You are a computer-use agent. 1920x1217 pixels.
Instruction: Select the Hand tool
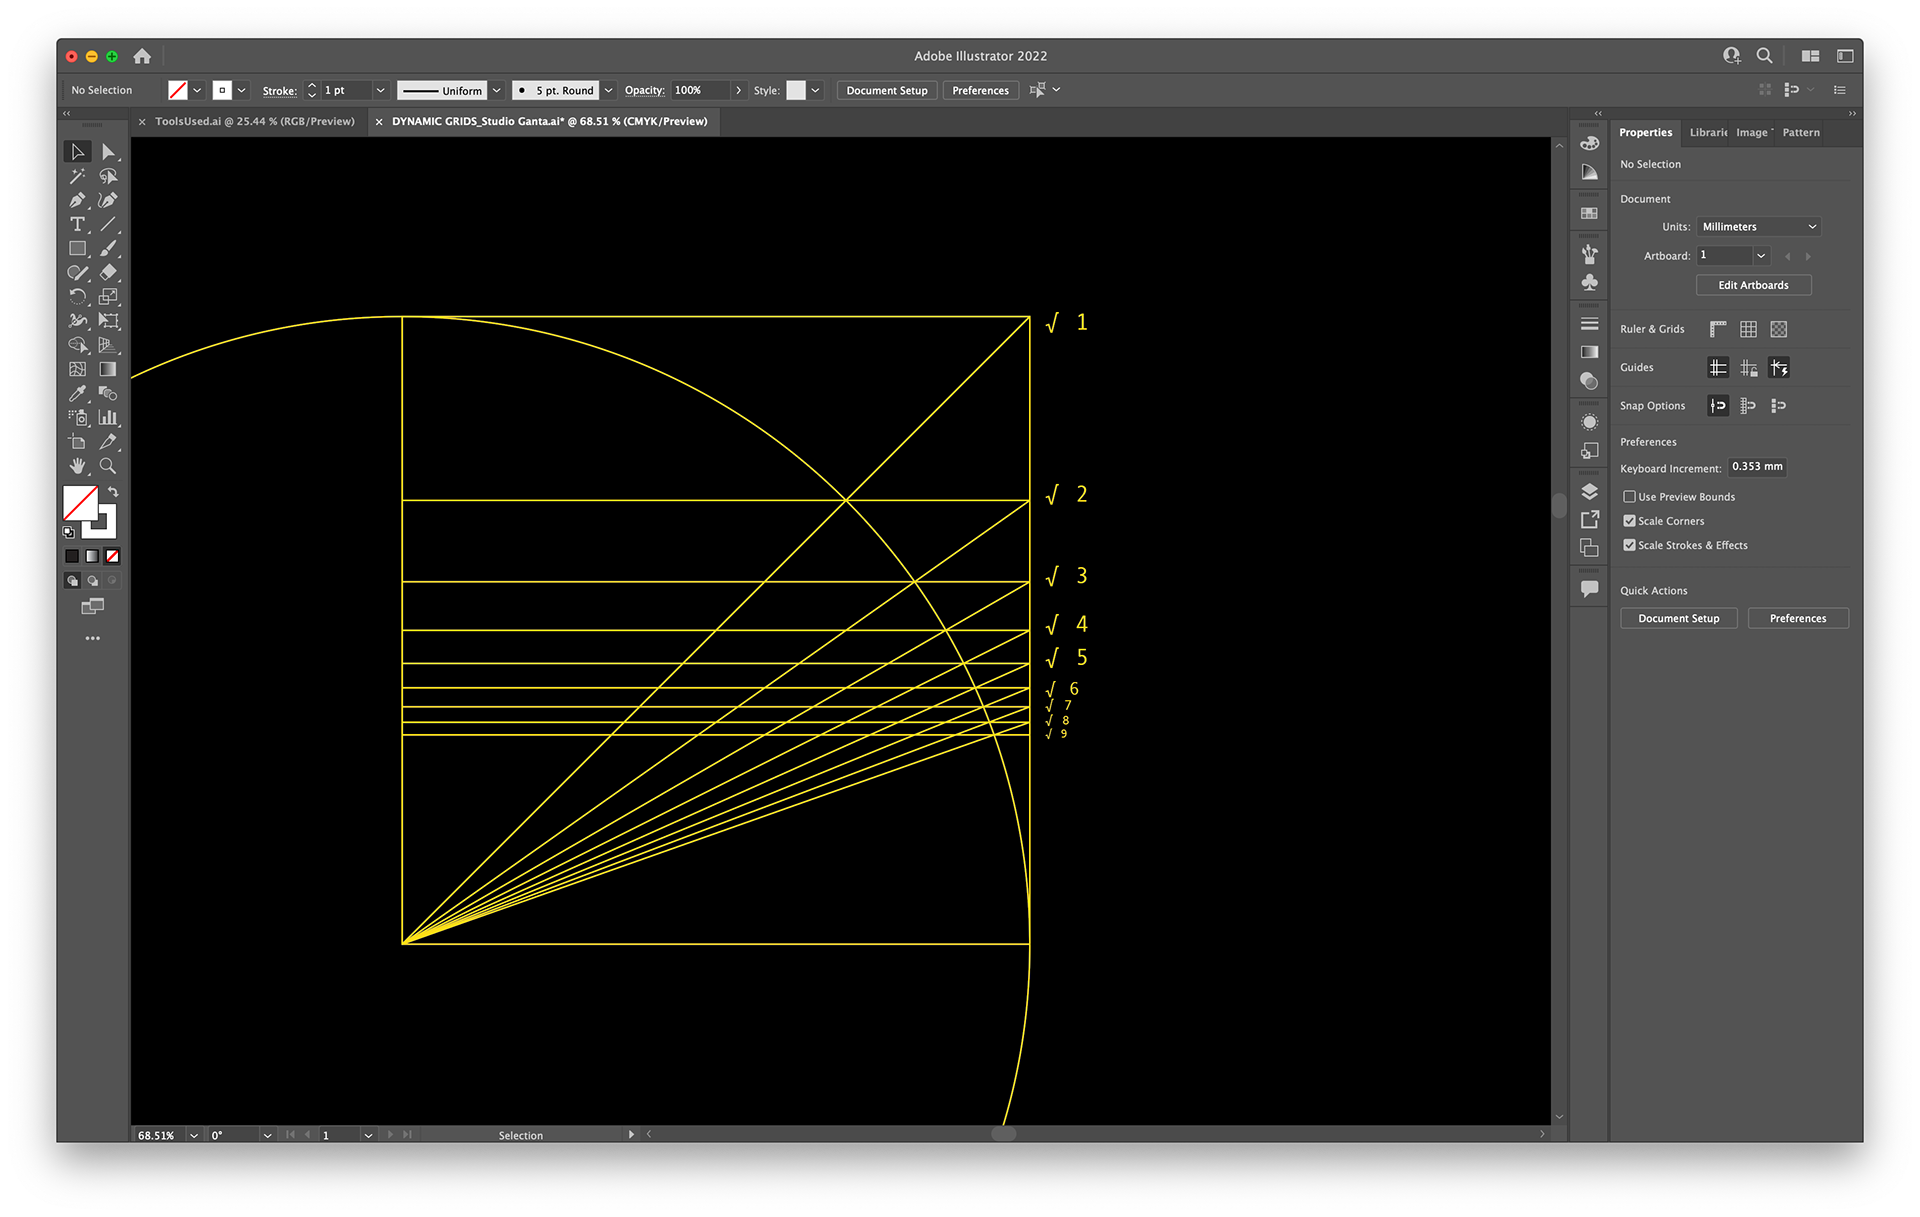click(x=77, y=466)
